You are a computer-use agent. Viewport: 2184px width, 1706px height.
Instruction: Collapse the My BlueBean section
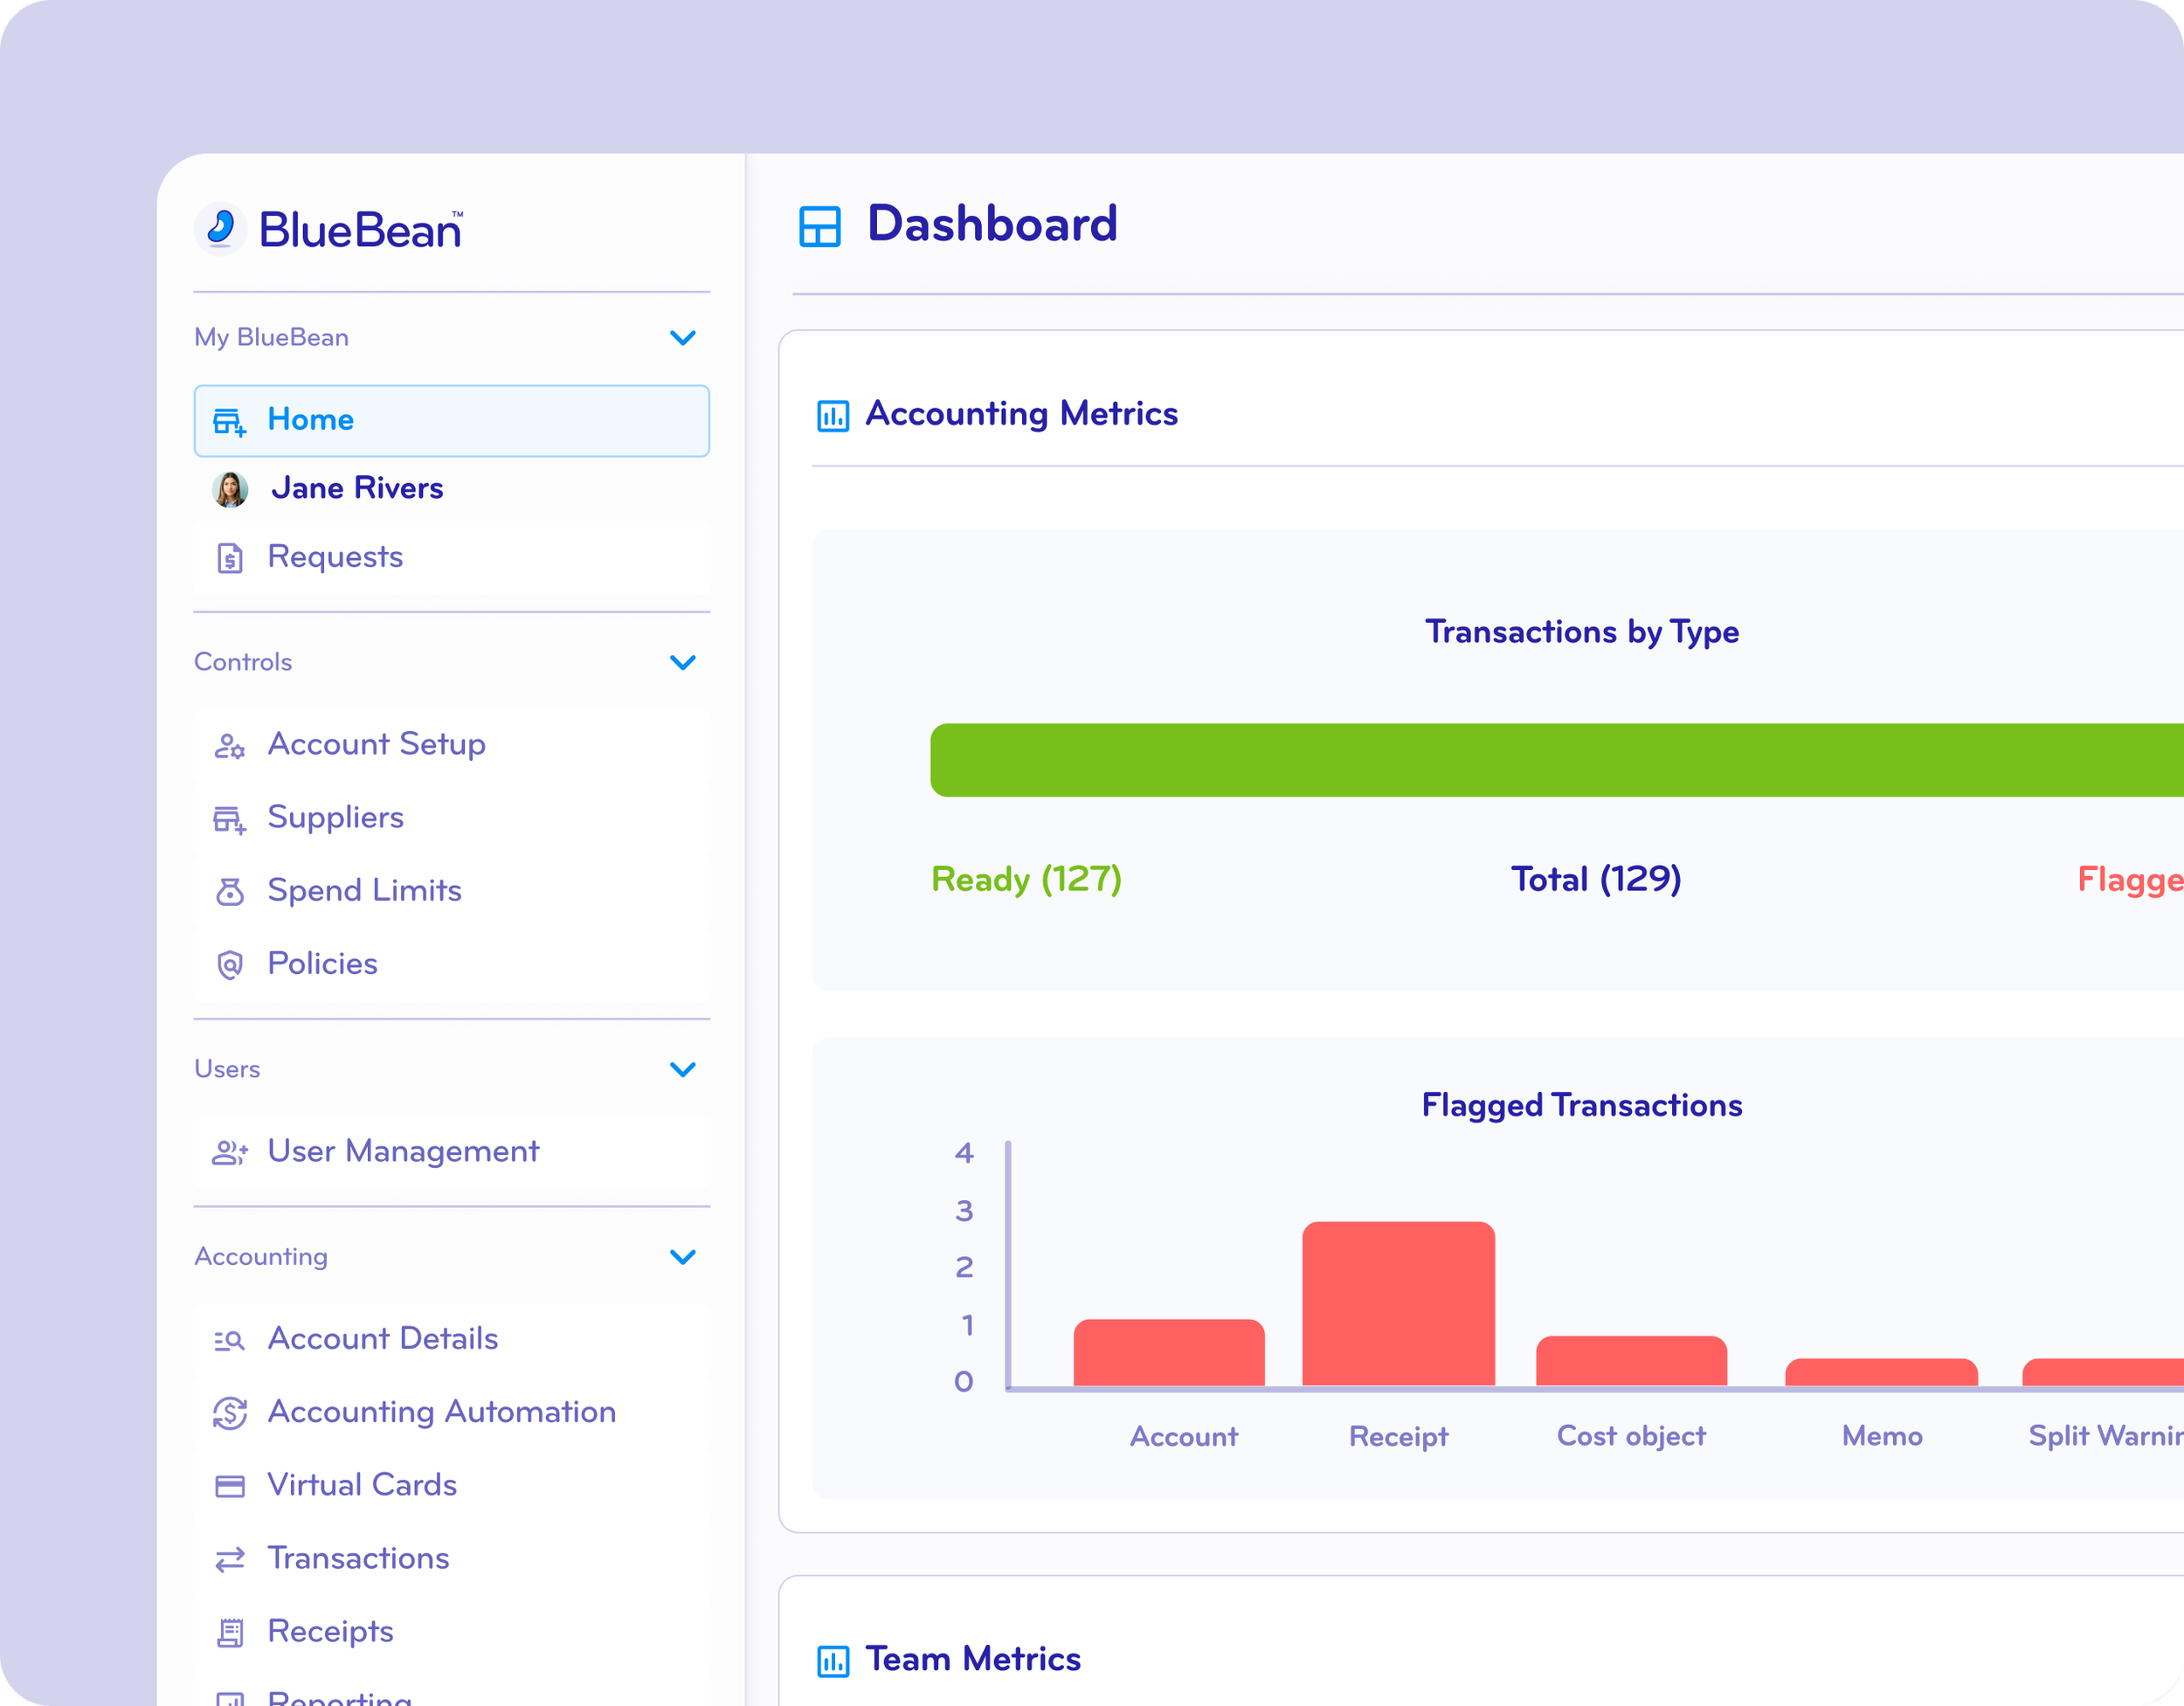(682, 338)
